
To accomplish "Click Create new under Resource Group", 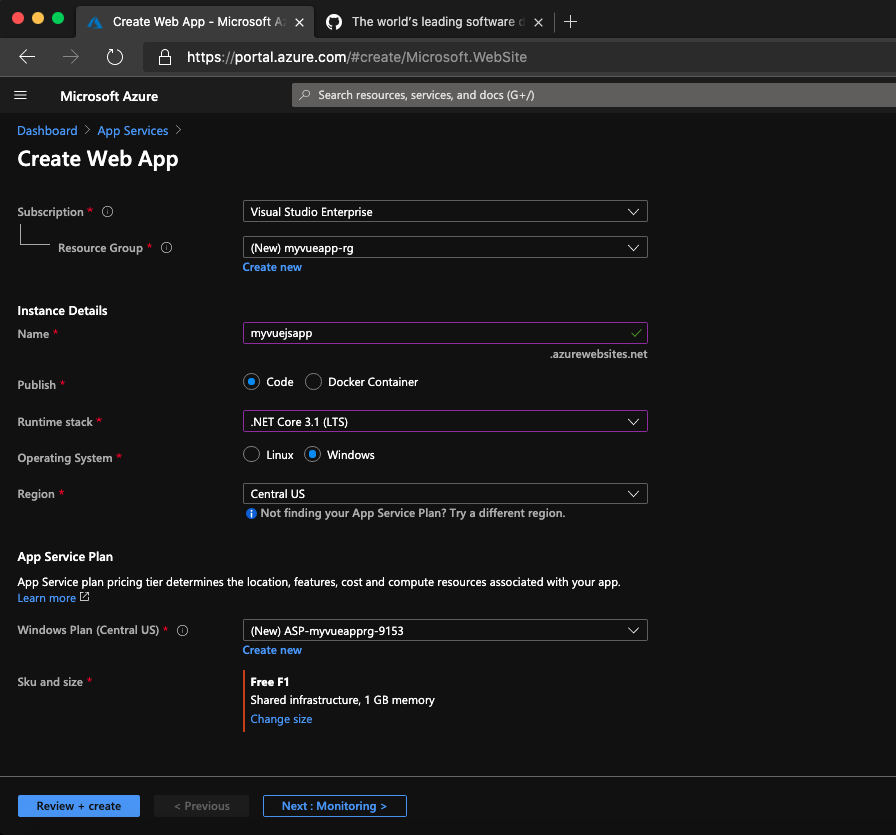I will click(x=272, y=267).
